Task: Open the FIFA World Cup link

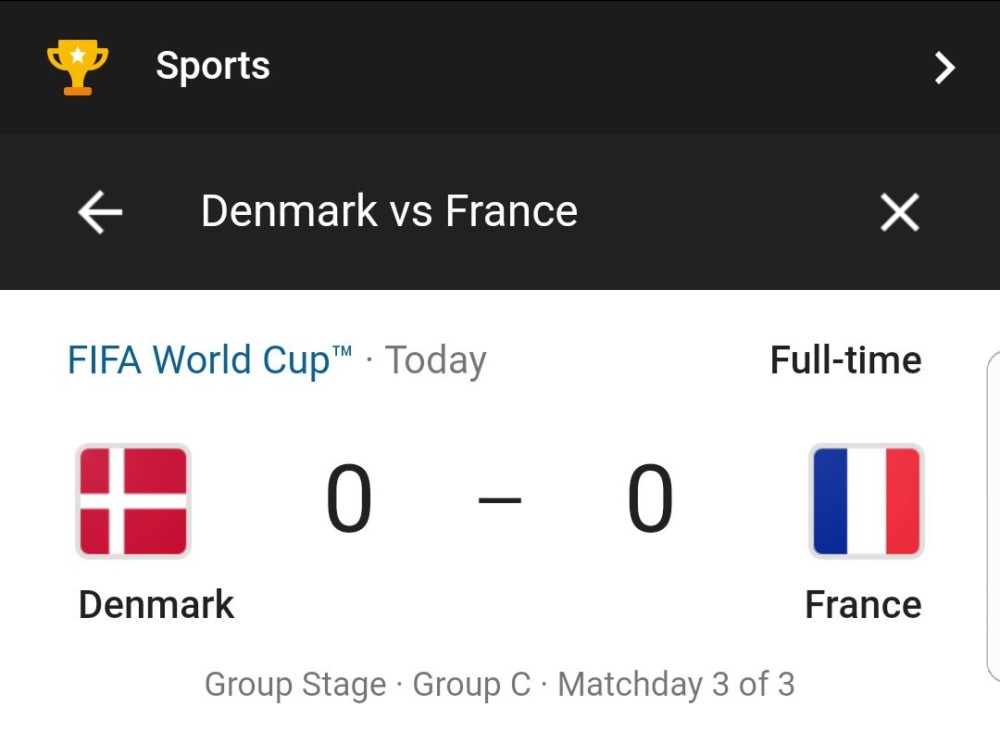Action: click(x=210, y=360)
